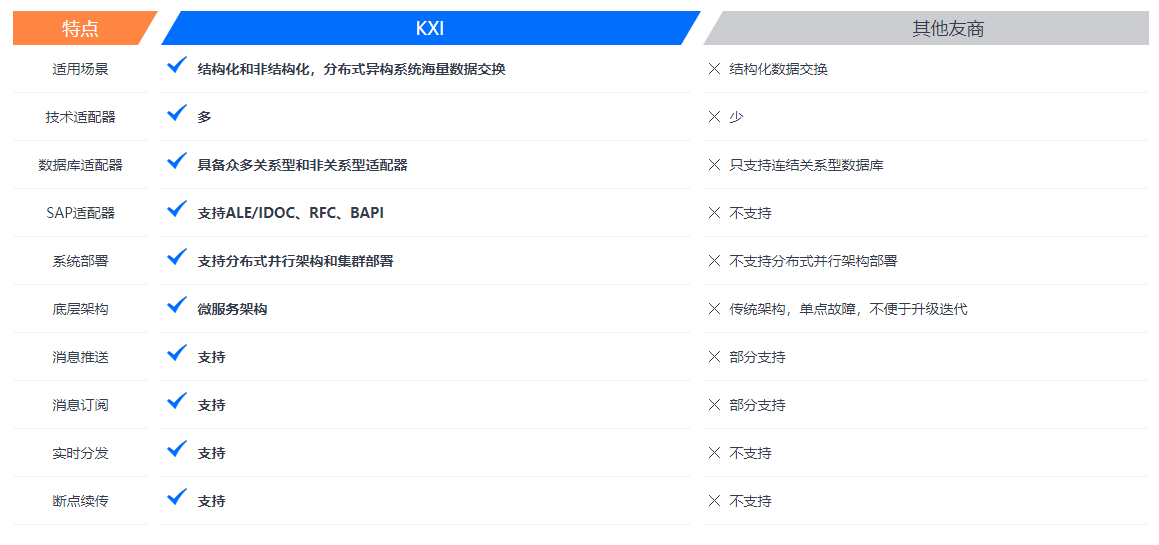Select the blue KXI column header
This screenshot has width=1159, height=545.
430,28
